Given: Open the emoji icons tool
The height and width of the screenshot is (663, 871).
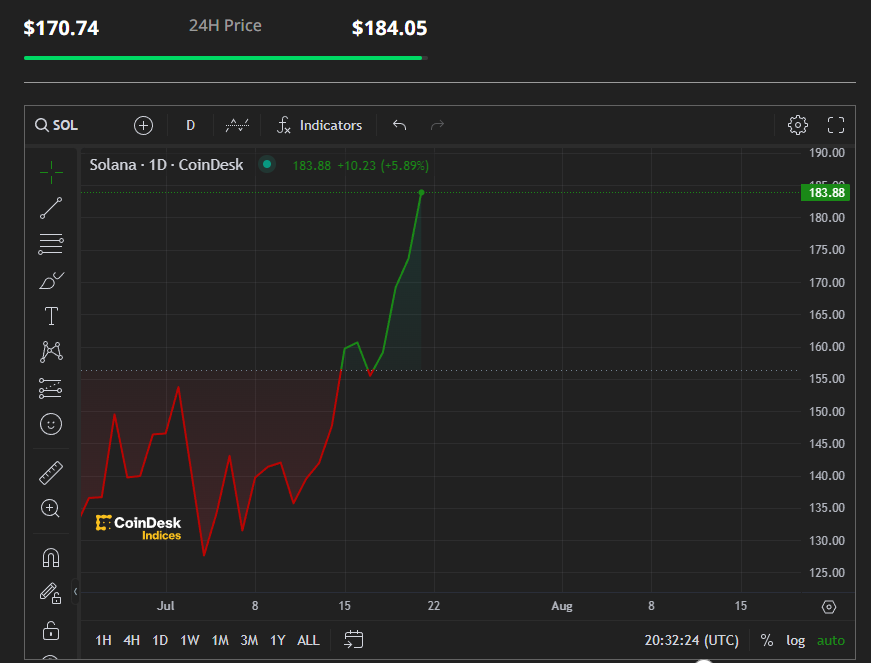Looking at the screenshot, I should pos(51,424).
